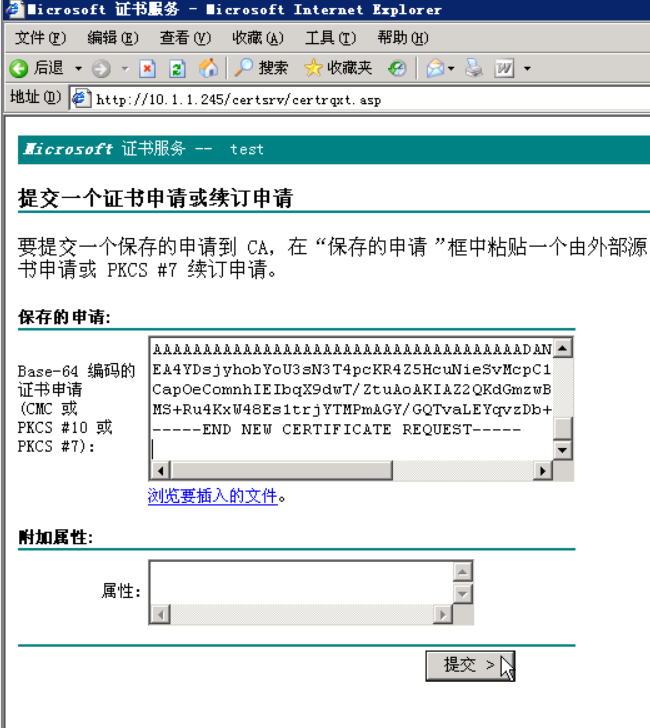This screenshot has width=650, height=728.
Task: Click attributes box scroll down arrow
Action: tap(462, 594)
